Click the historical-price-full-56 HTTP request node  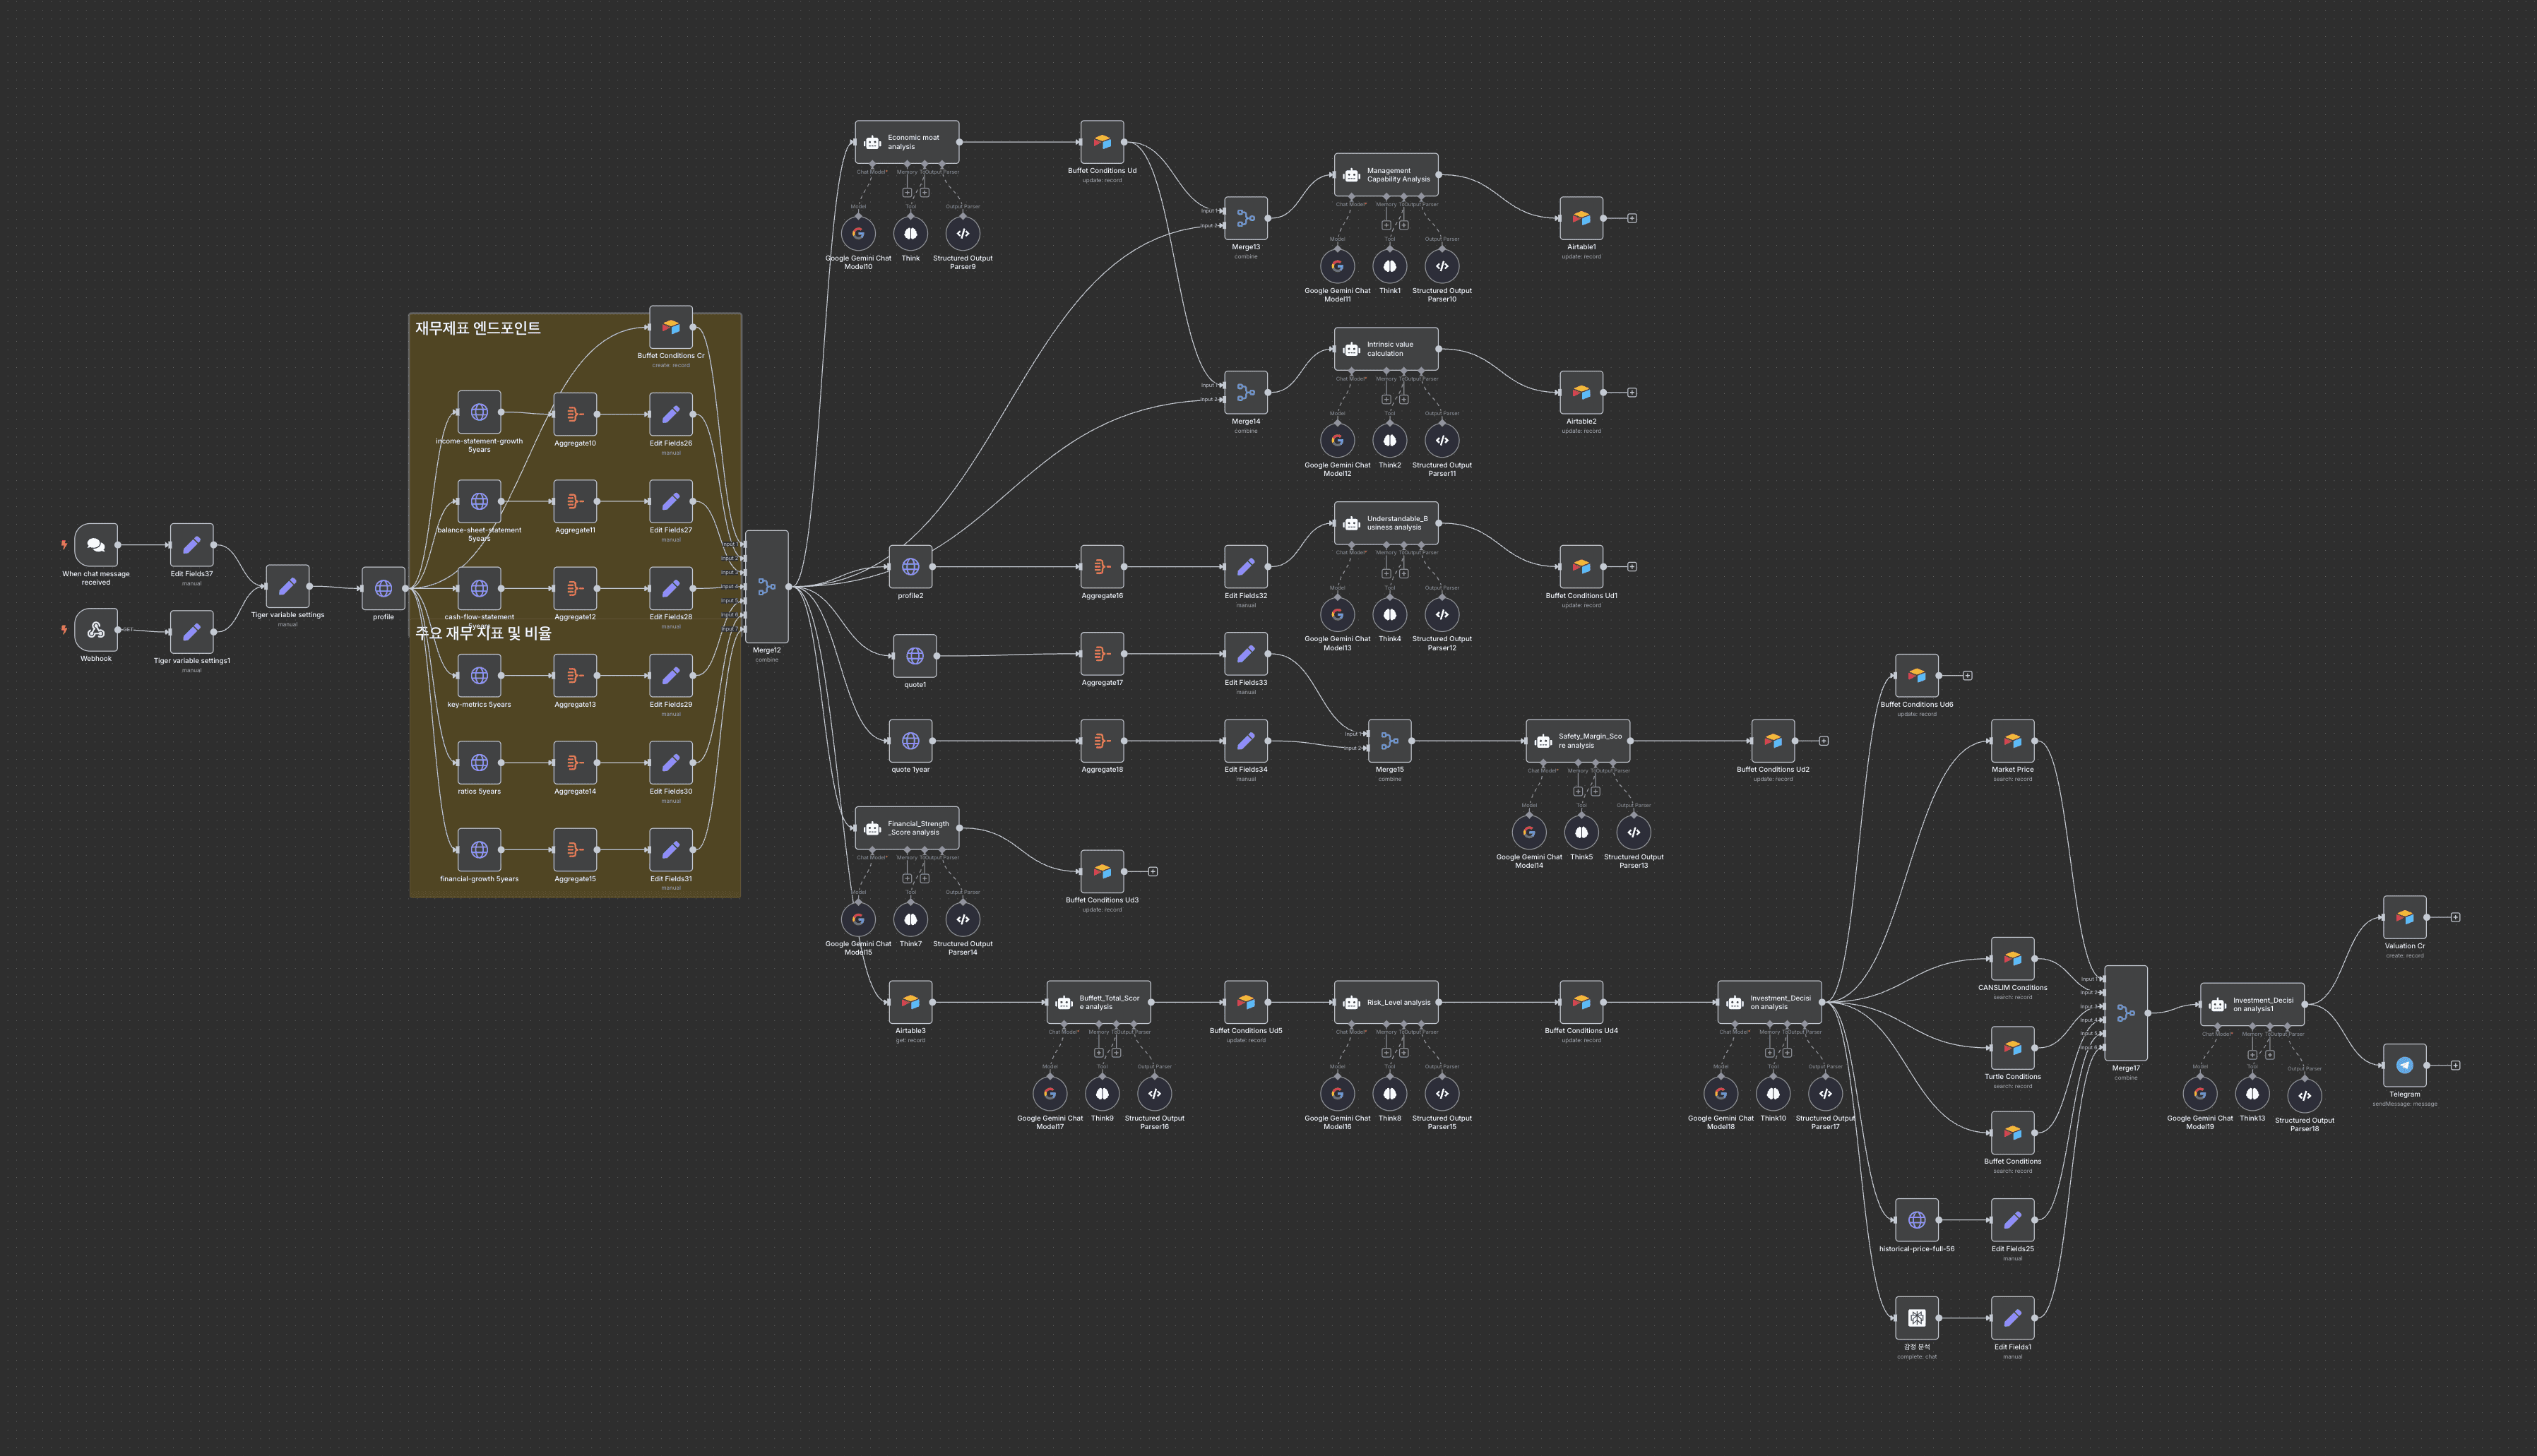(1916, 1220)
